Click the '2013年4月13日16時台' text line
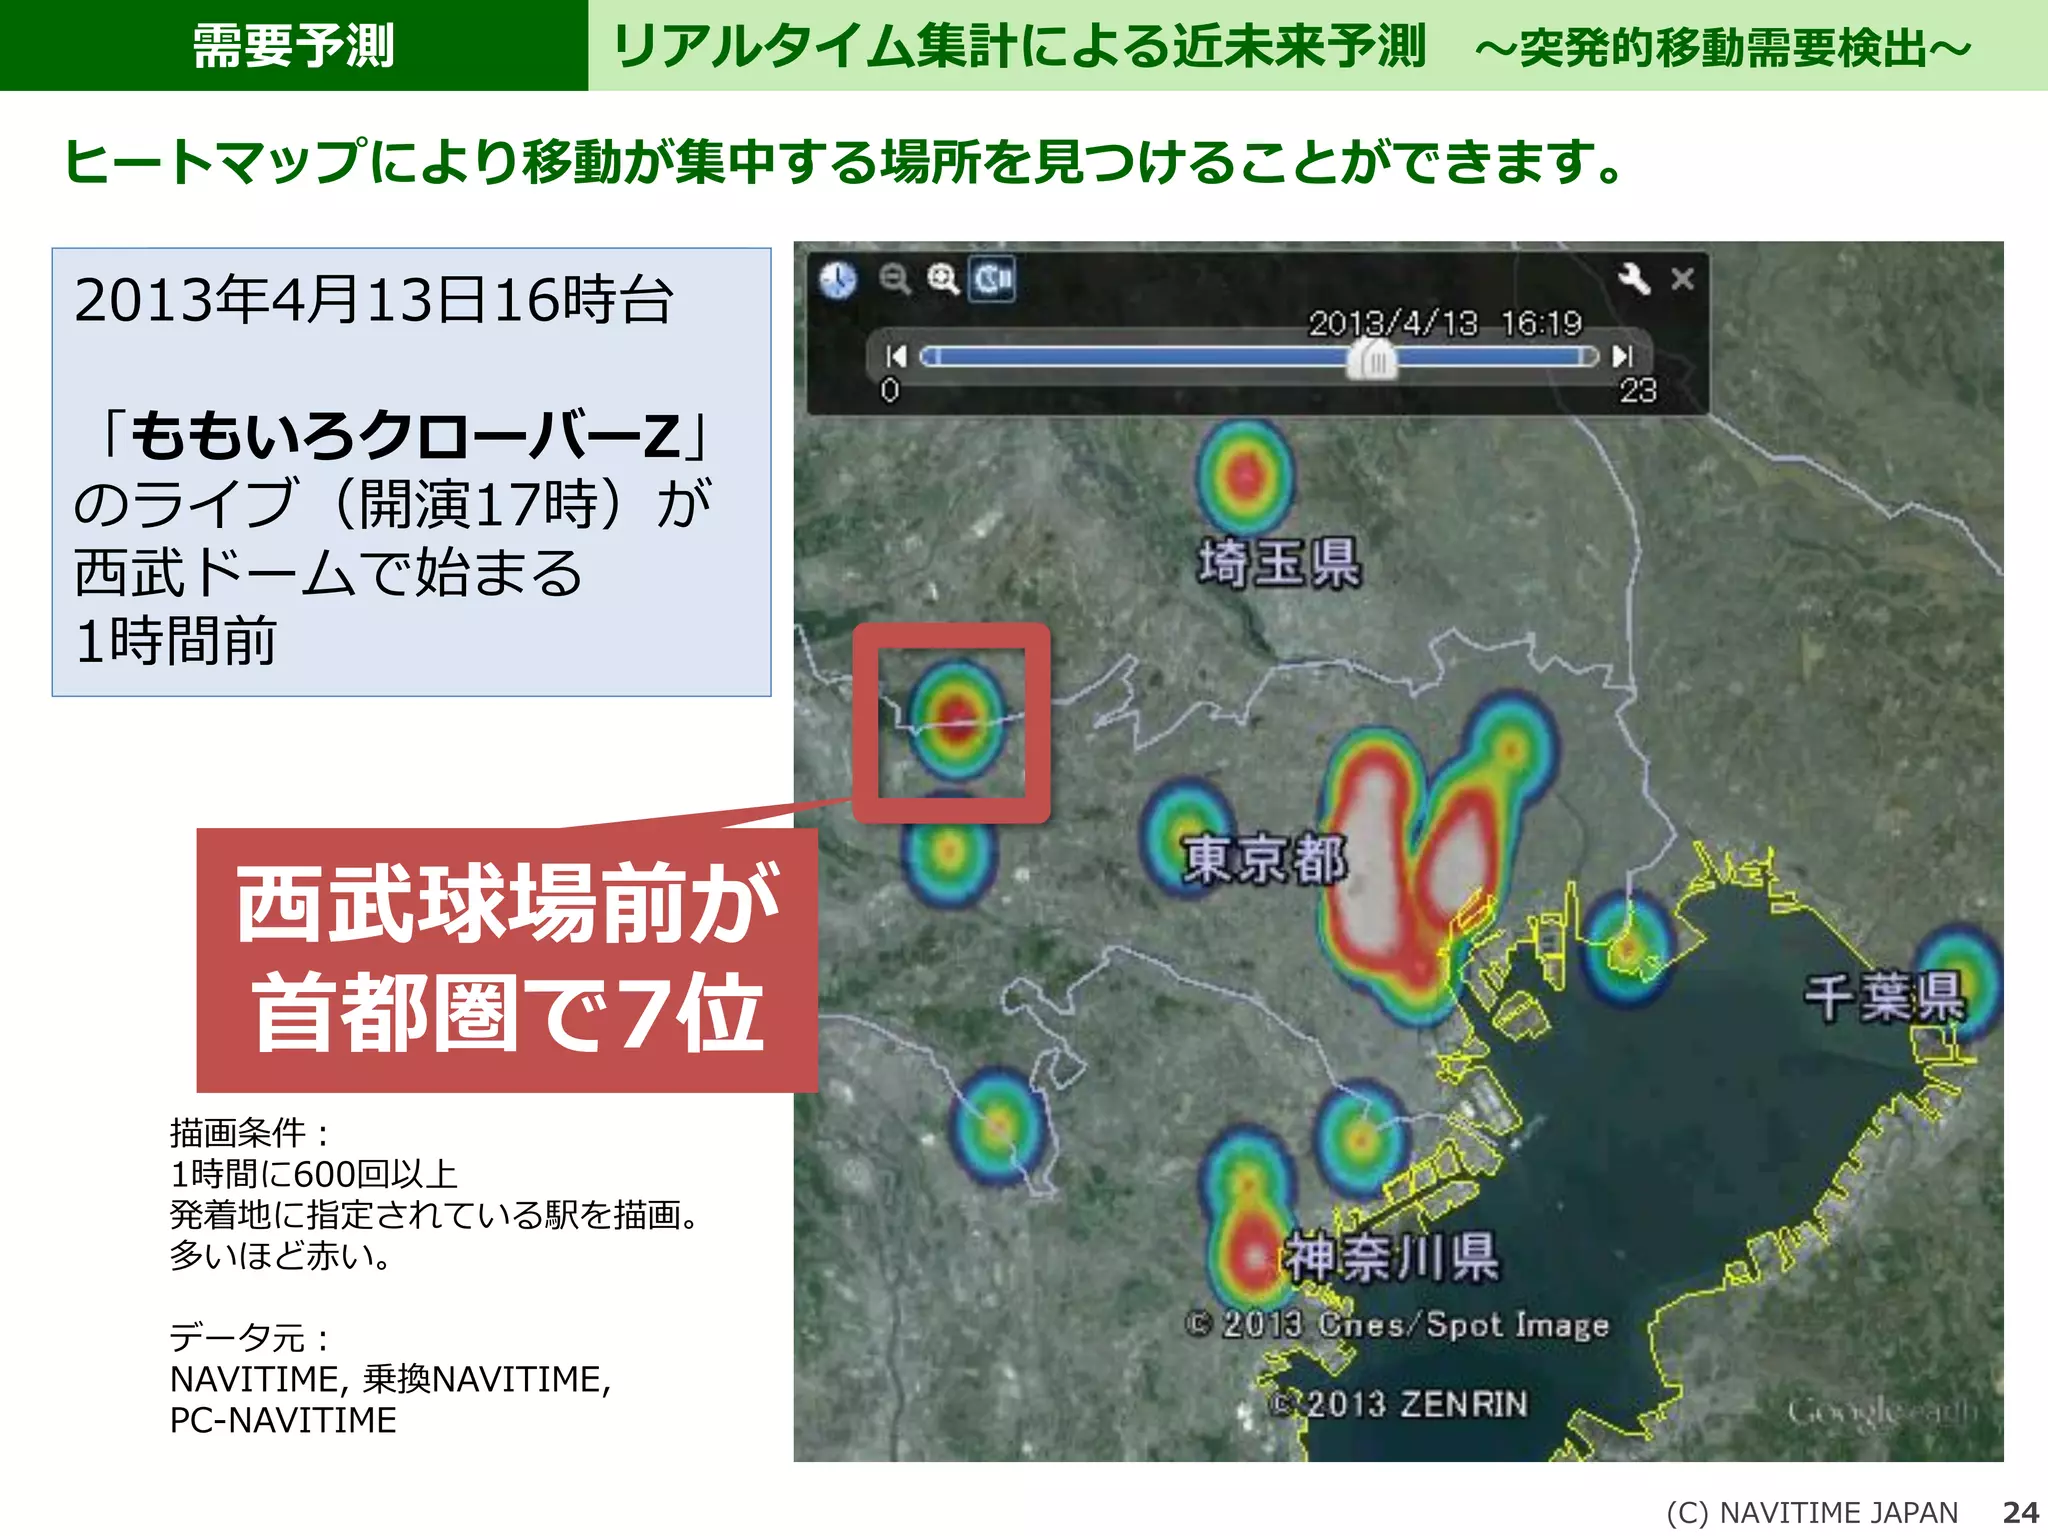The image size is (2048, 1536). tap(374, 299)
